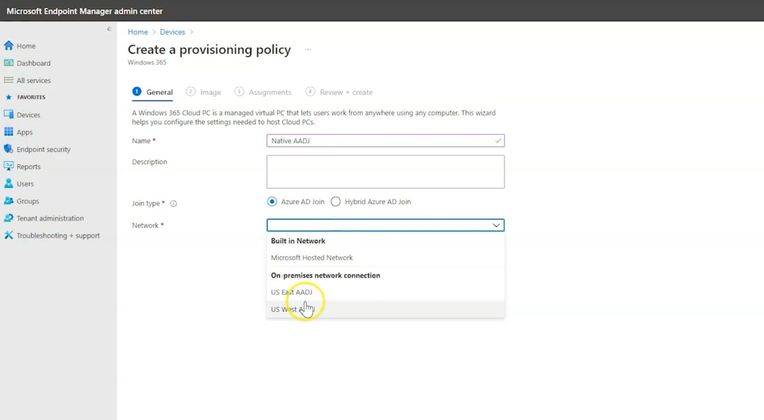Open the Endpoint security sidebar label
The height and width of the screenshot is (420, 764).
pyautogui.click(x=43, y=150)
